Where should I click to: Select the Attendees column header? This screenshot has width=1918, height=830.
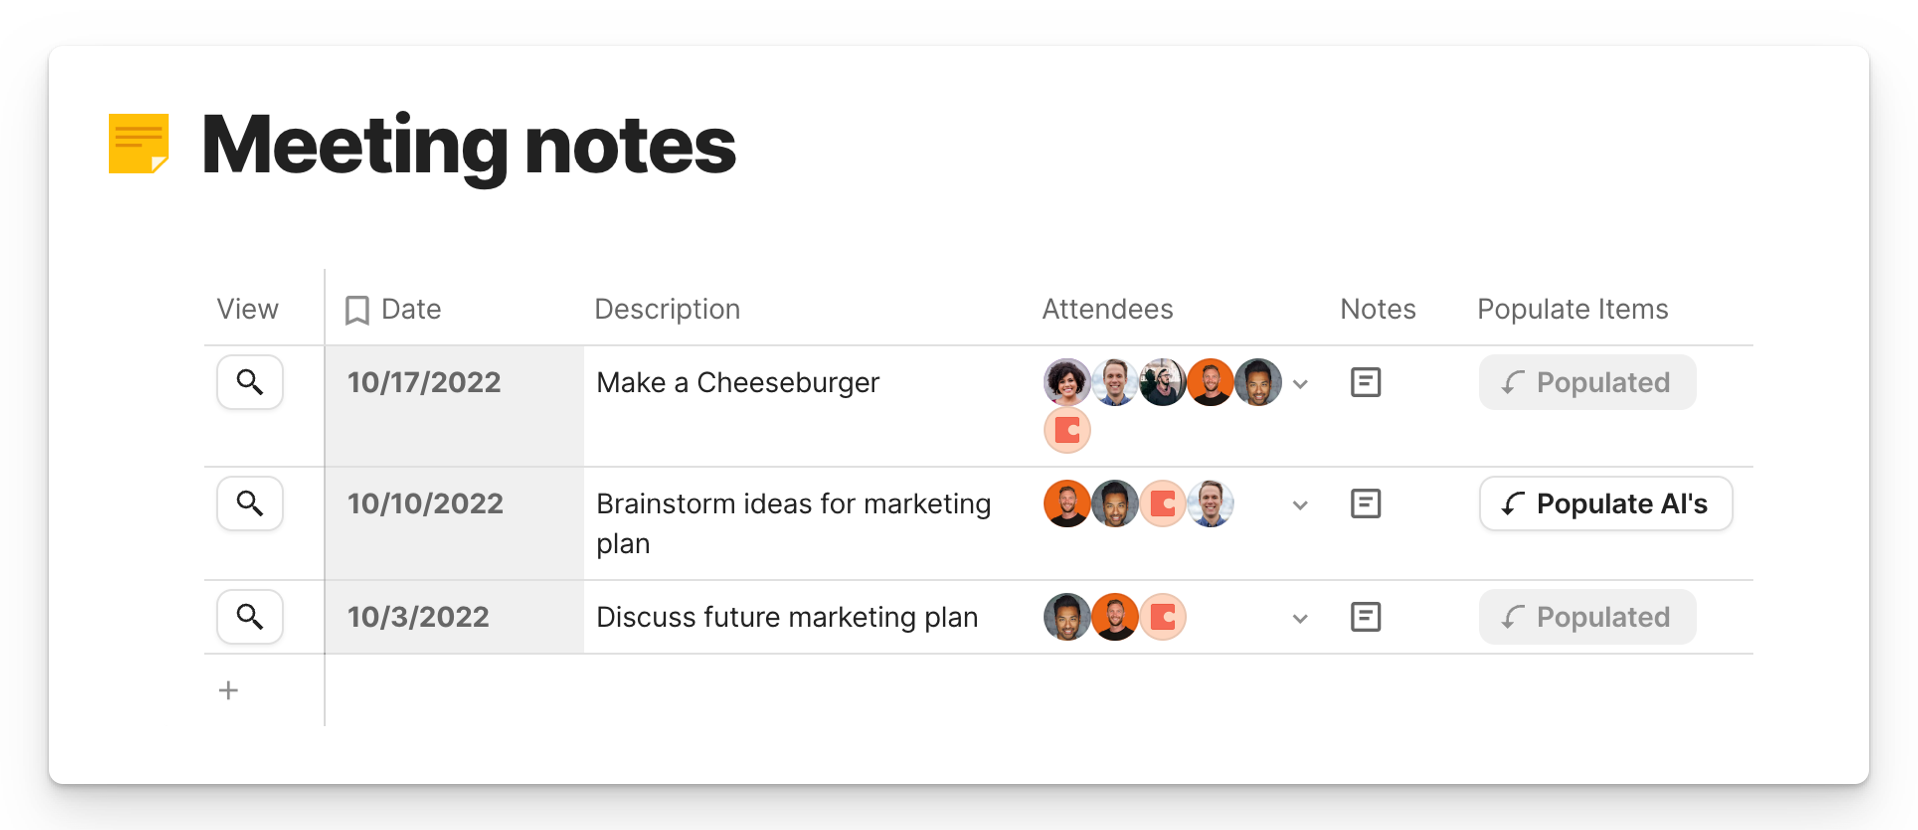[x=1107, y=309]
